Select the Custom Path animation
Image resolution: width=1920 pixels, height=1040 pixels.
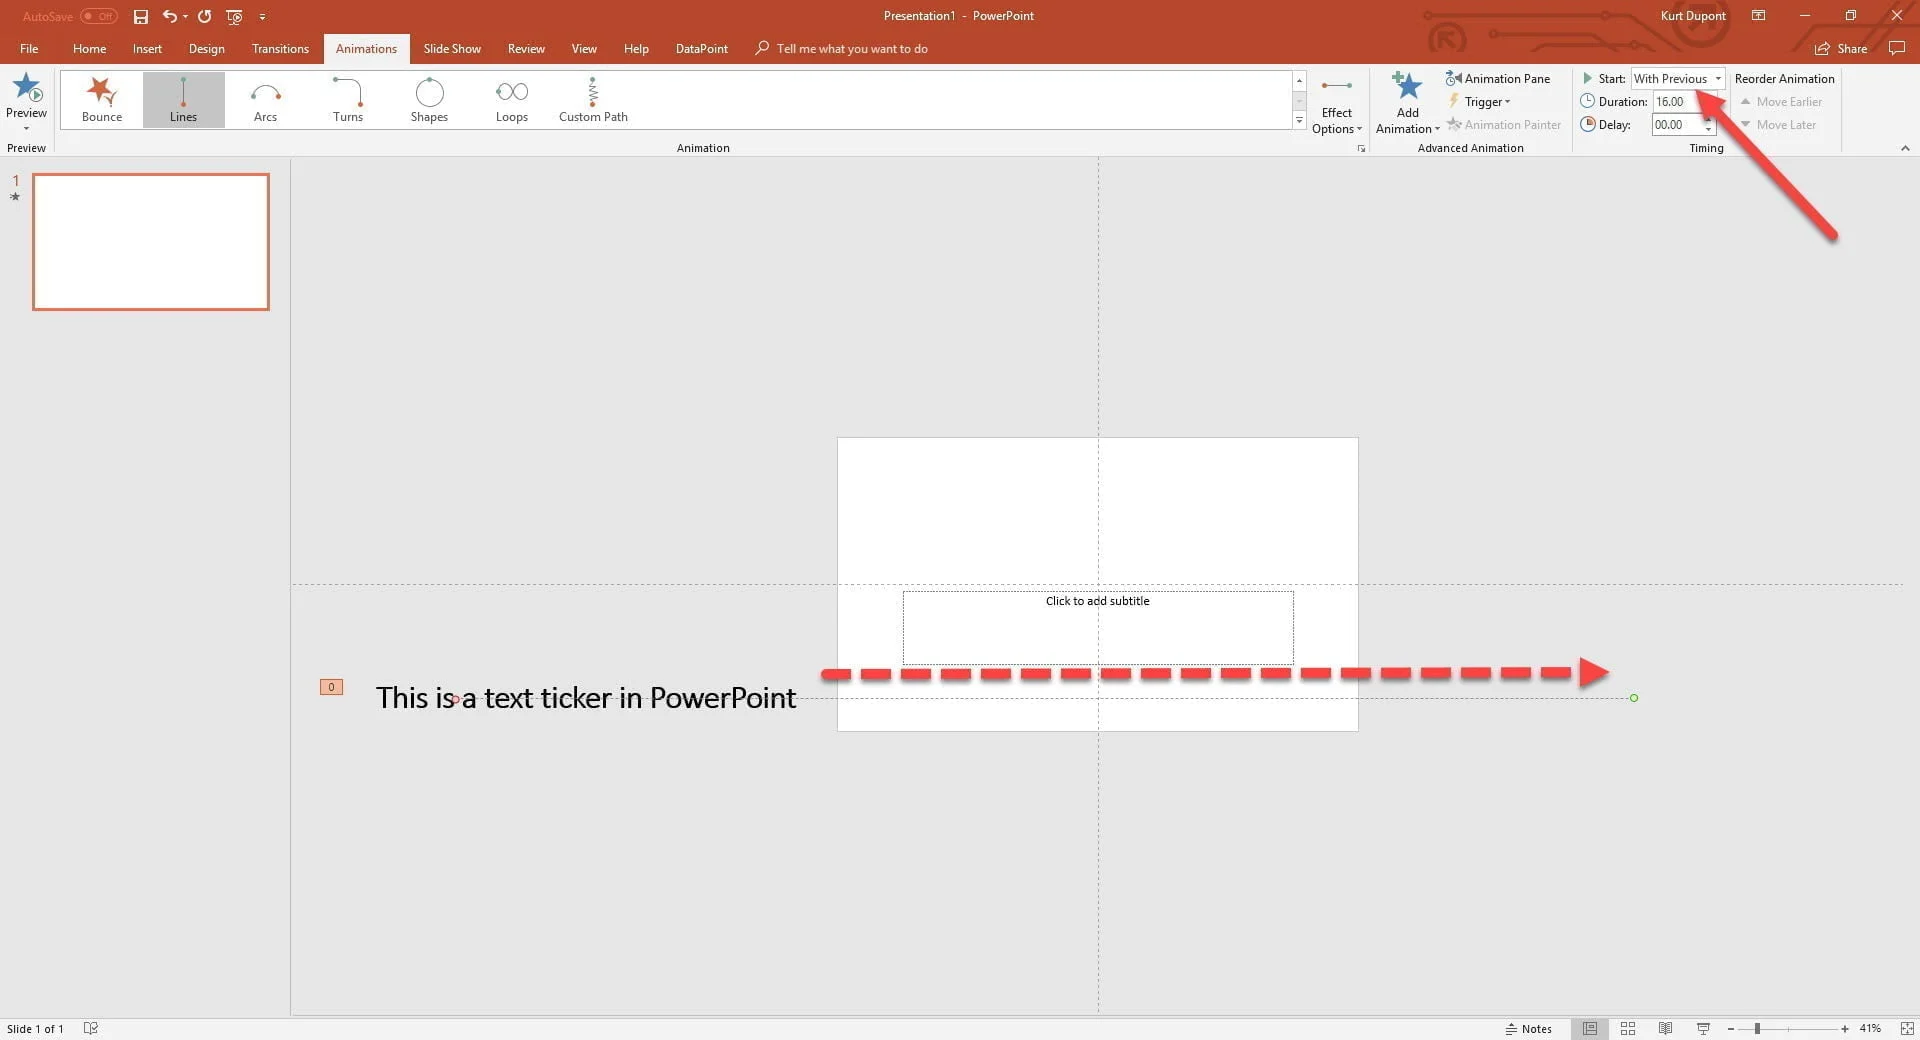pos(593,100)
